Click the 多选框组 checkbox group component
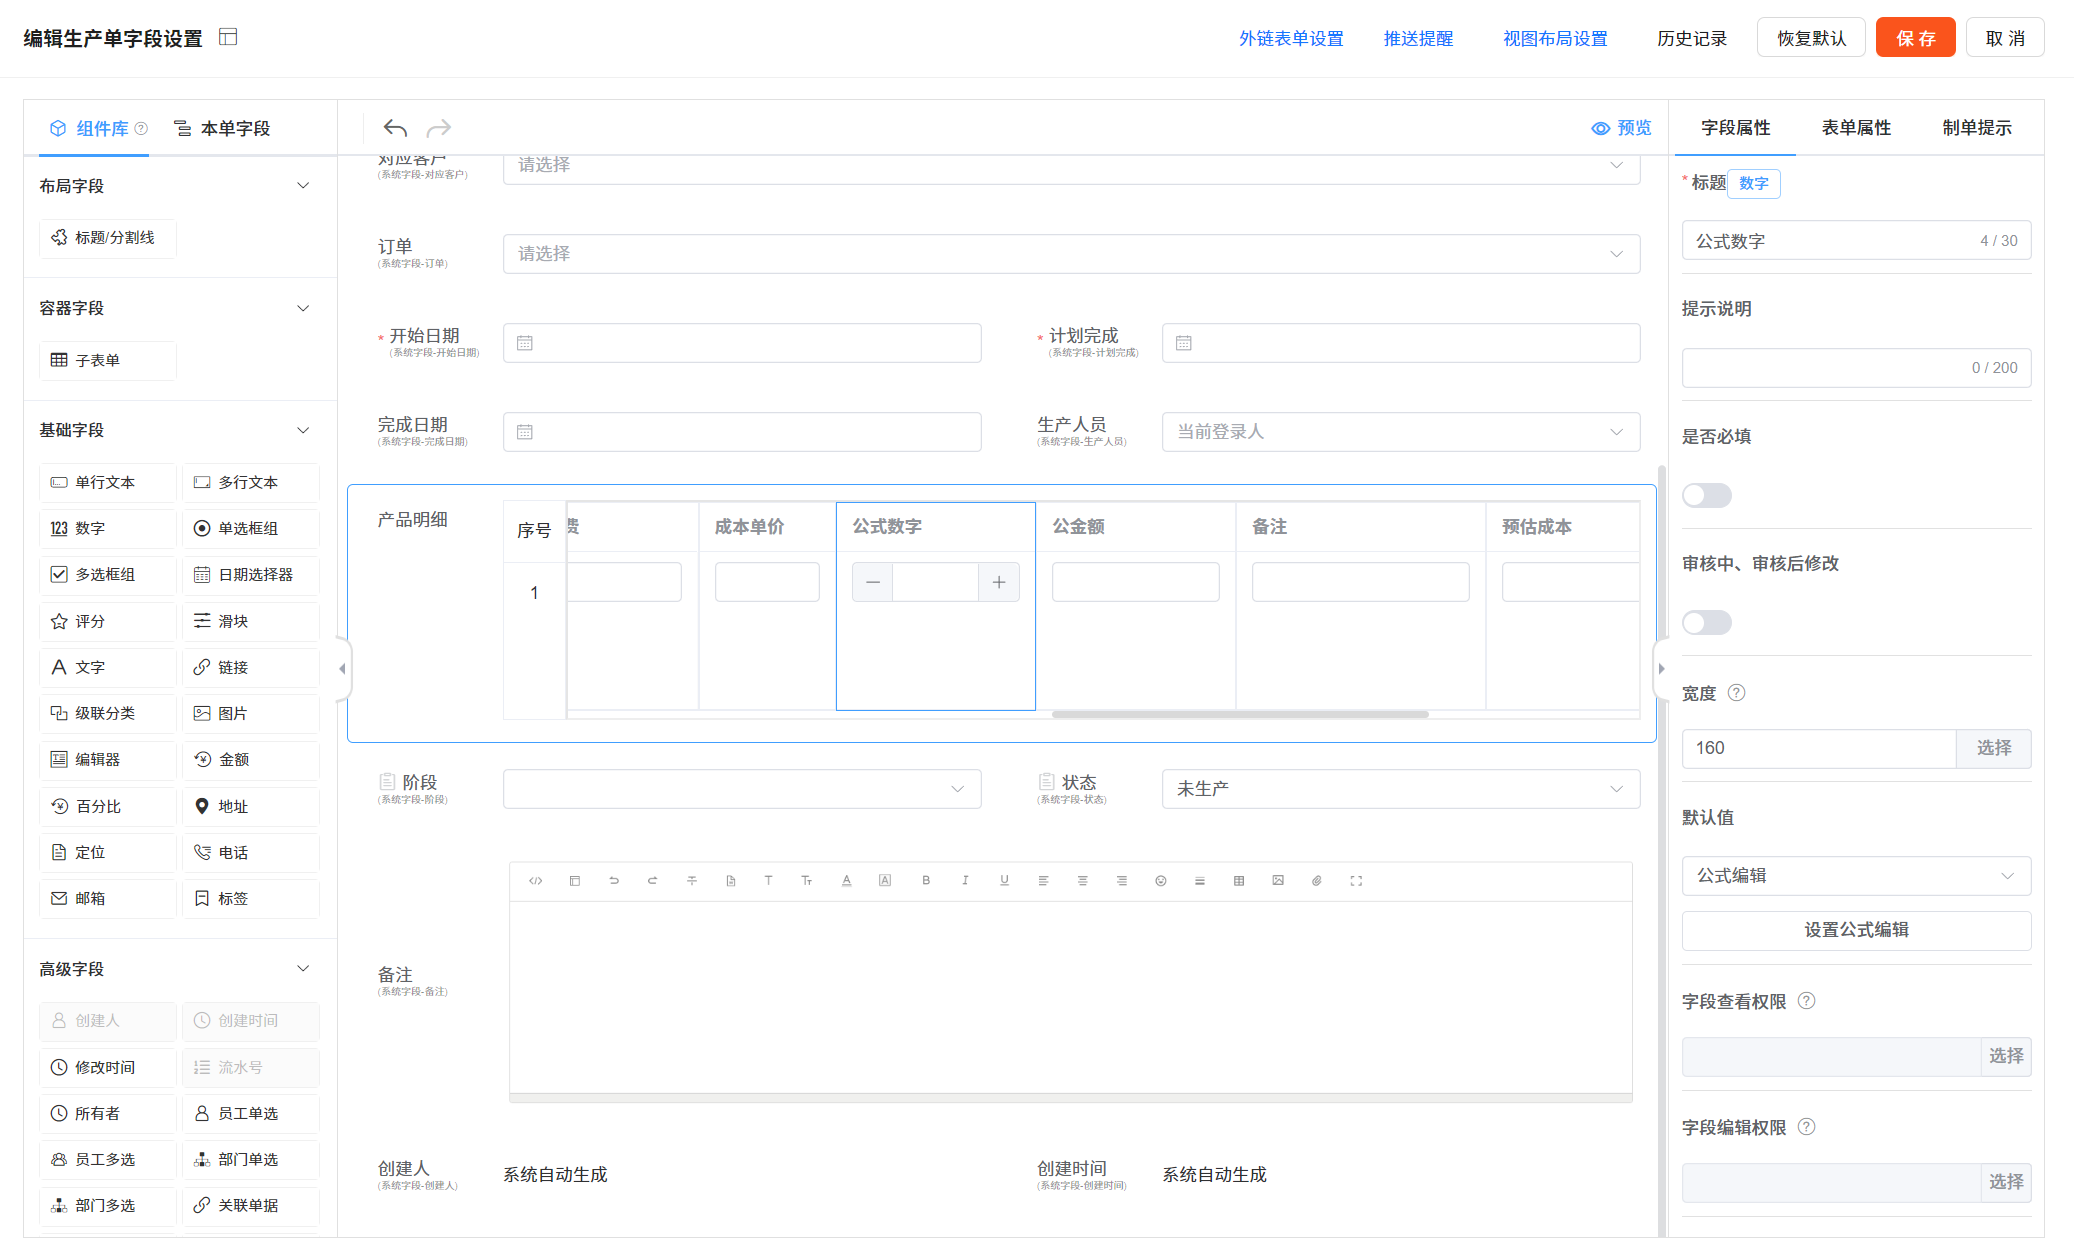 pyautogui.click(x=107, y=574)
